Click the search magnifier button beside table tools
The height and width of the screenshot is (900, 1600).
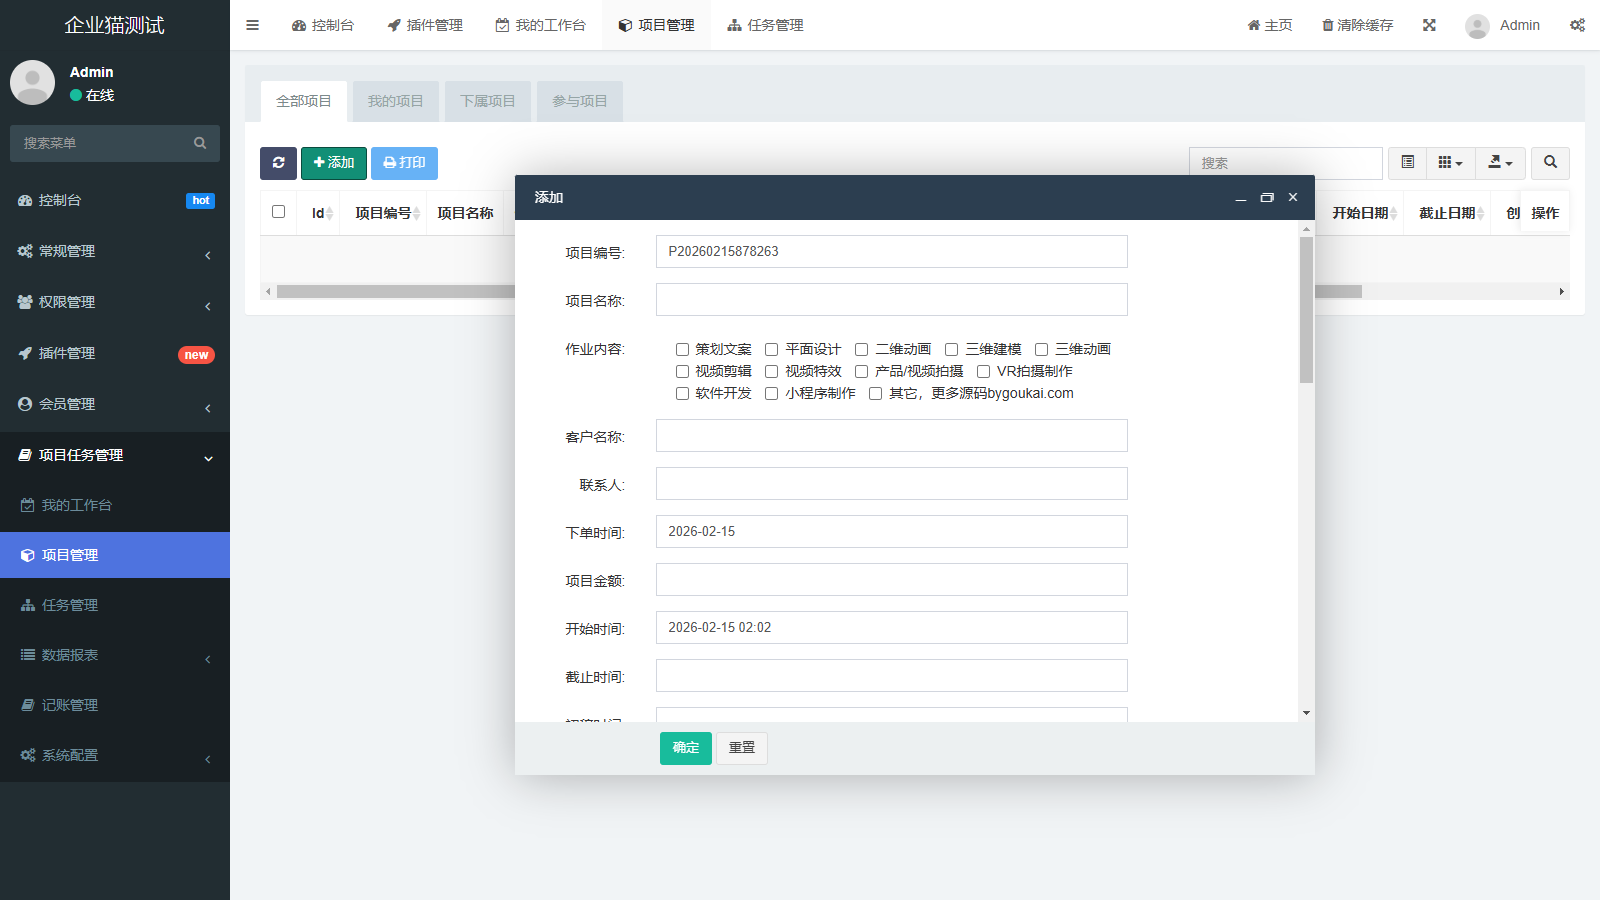1550,163
